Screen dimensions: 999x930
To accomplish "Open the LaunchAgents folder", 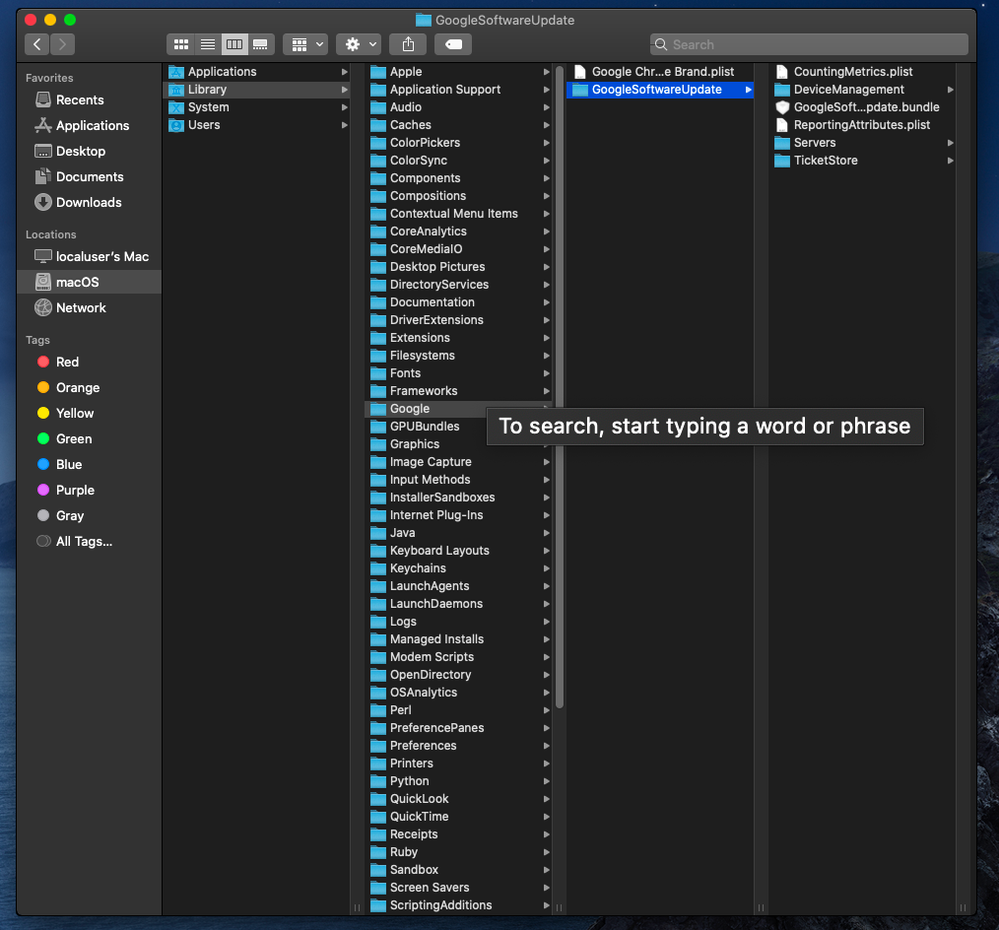I will point(459,586).
